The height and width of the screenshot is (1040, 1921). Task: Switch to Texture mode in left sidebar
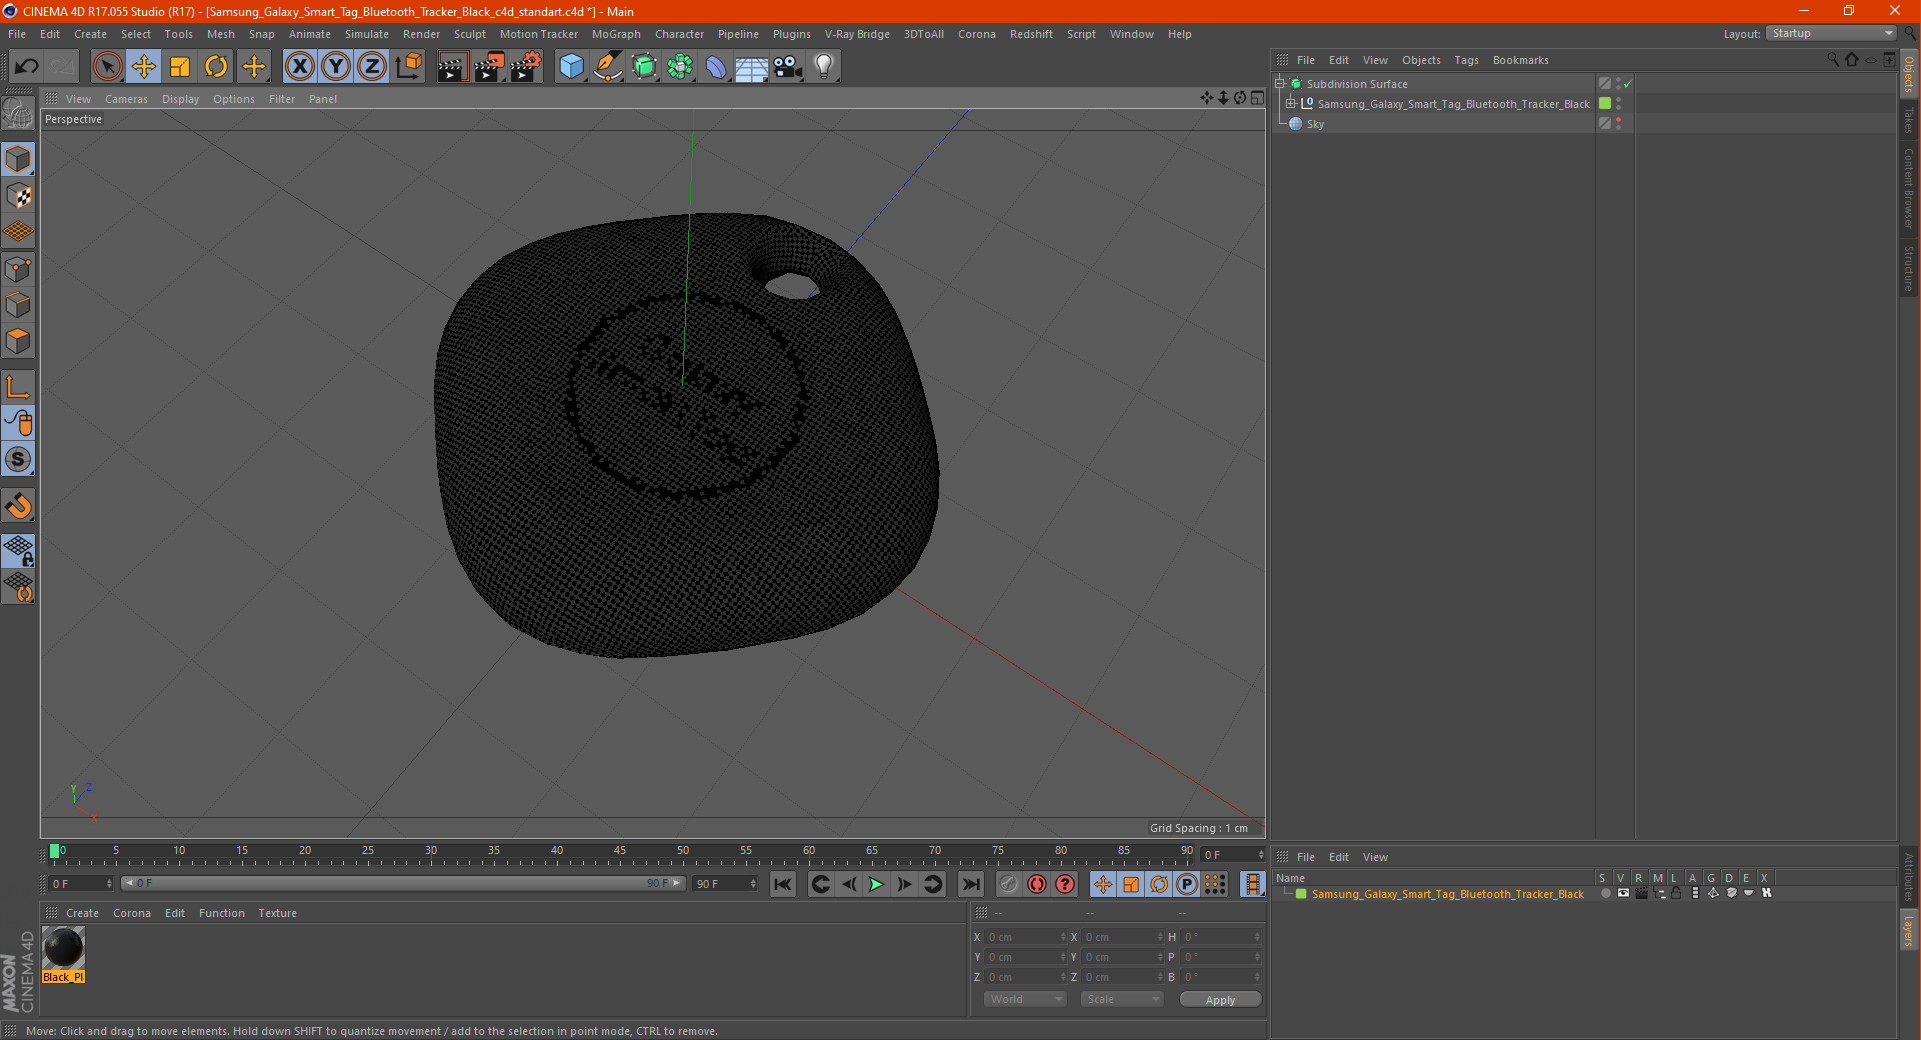(x=18, y=196)
